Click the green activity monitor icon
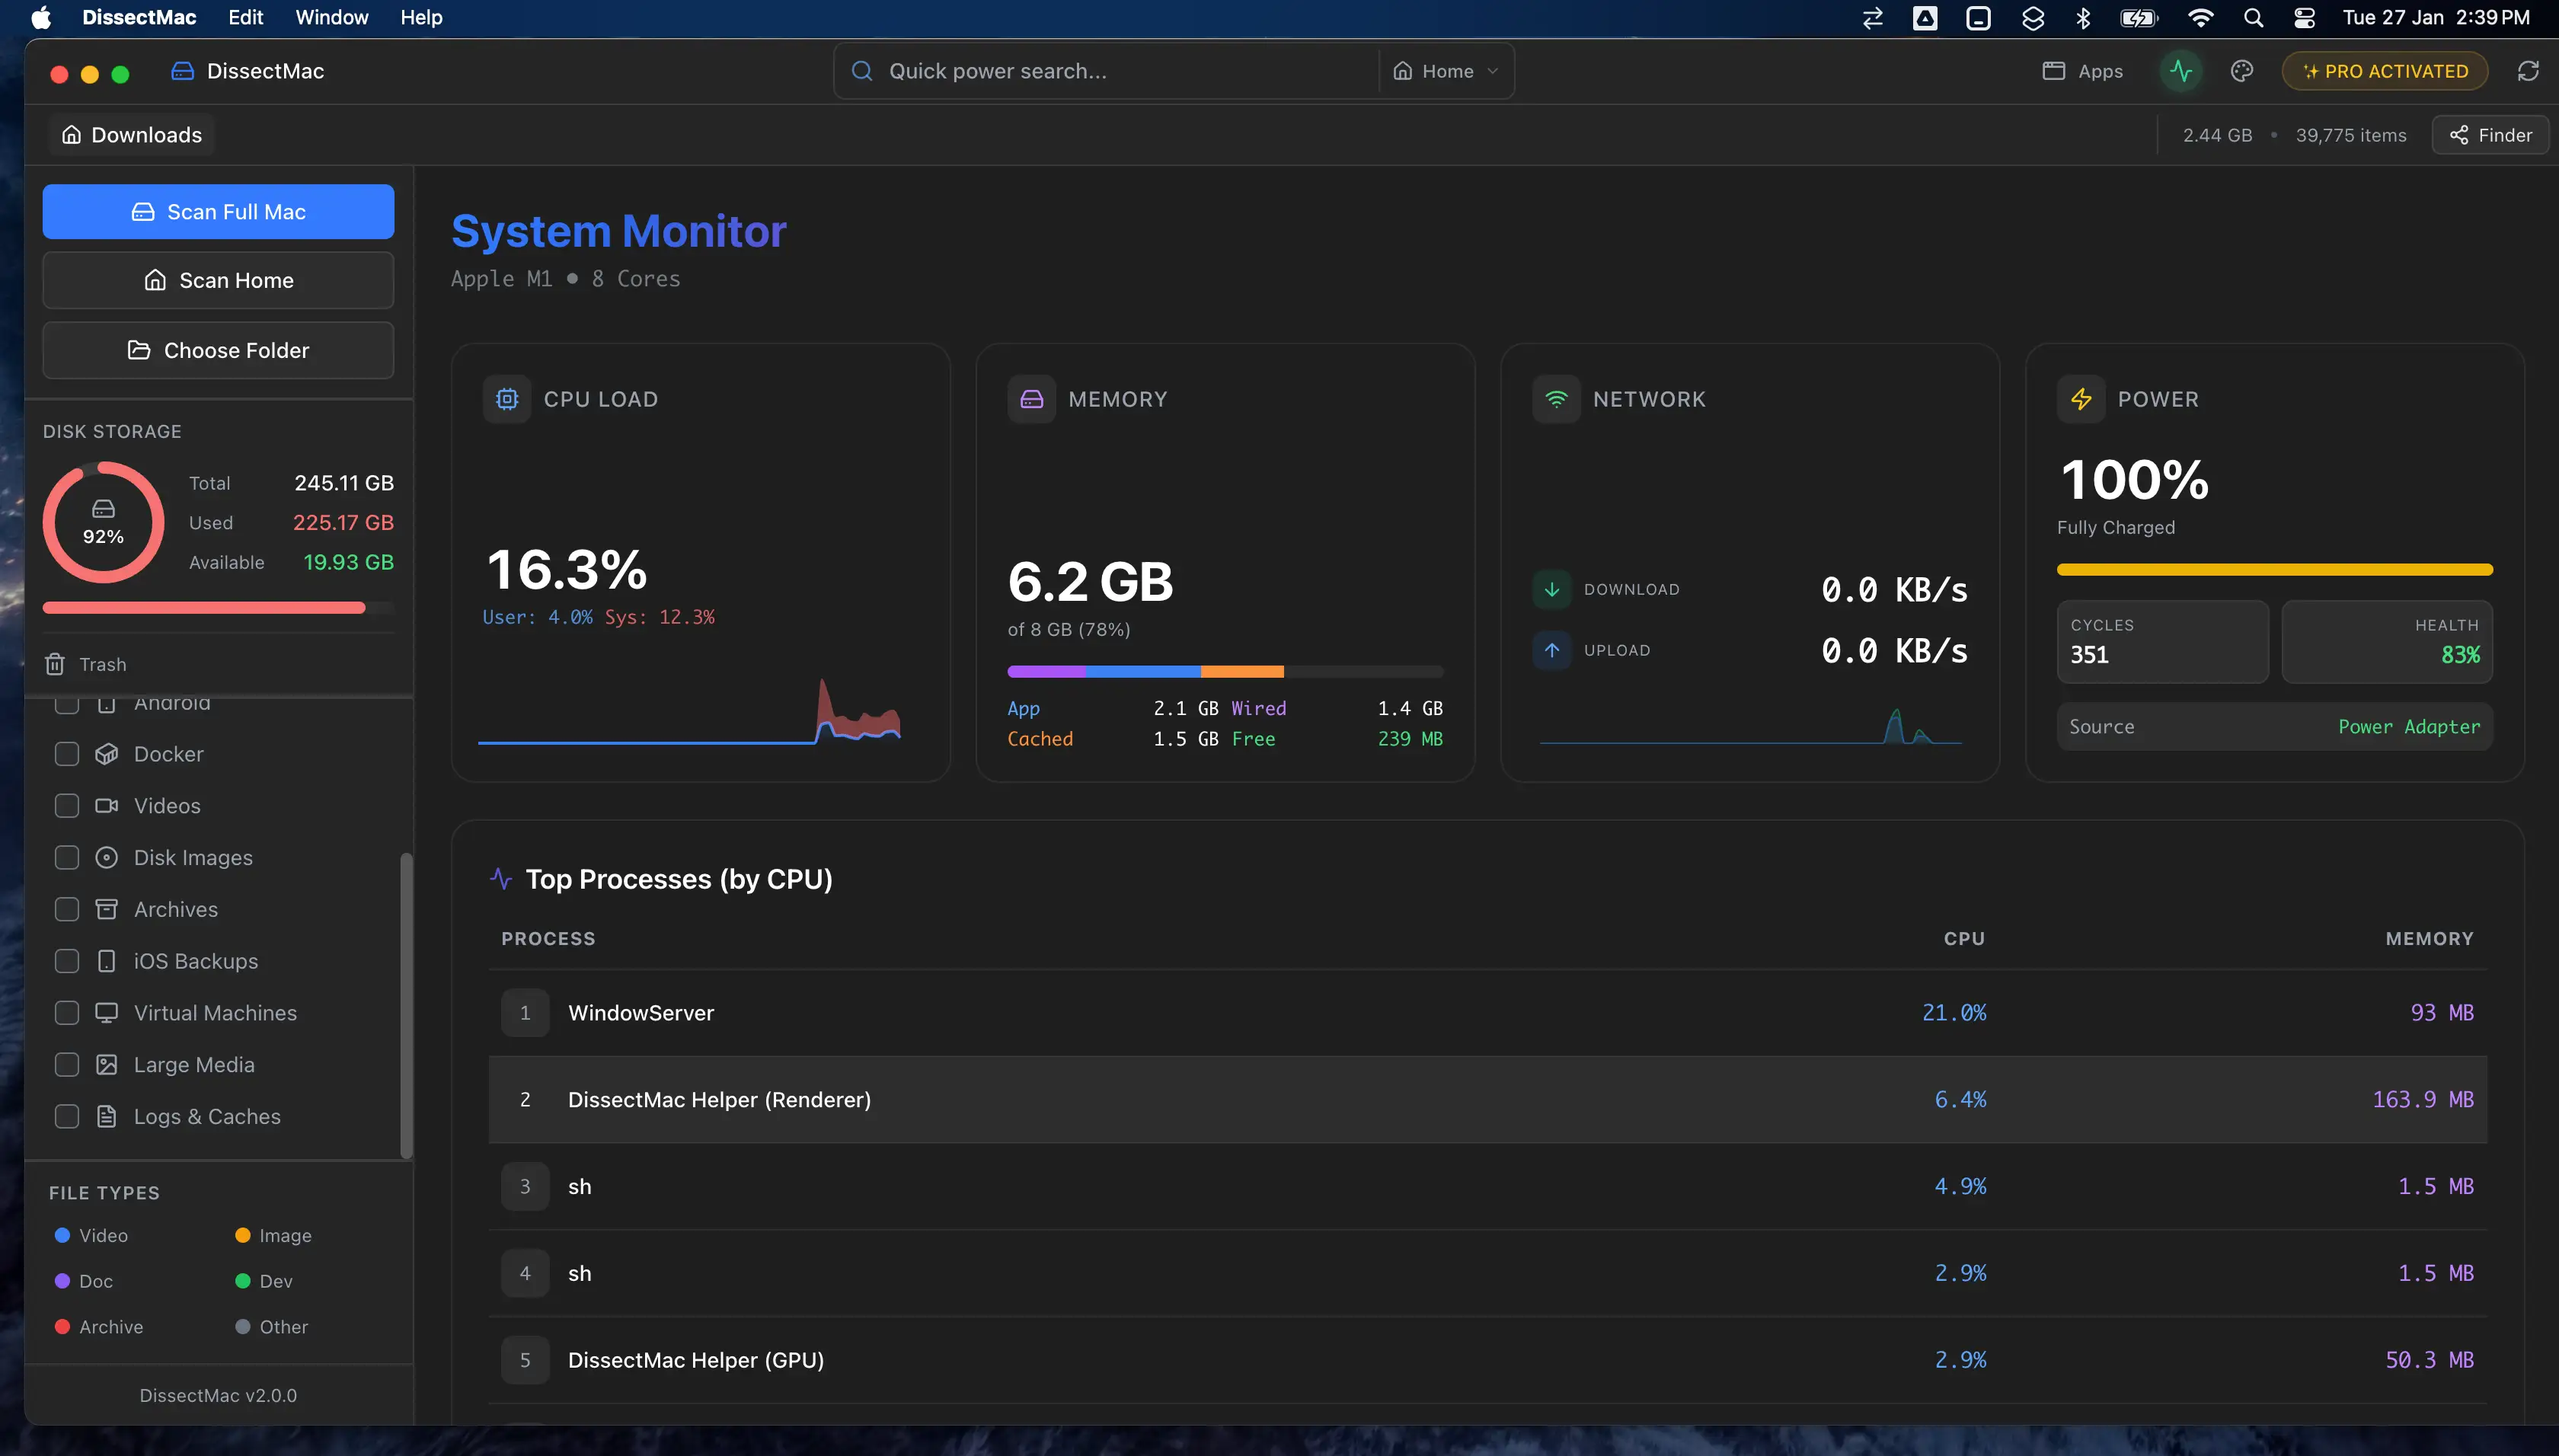This screenshot has width=2559, height=1456. (2180, 70)
